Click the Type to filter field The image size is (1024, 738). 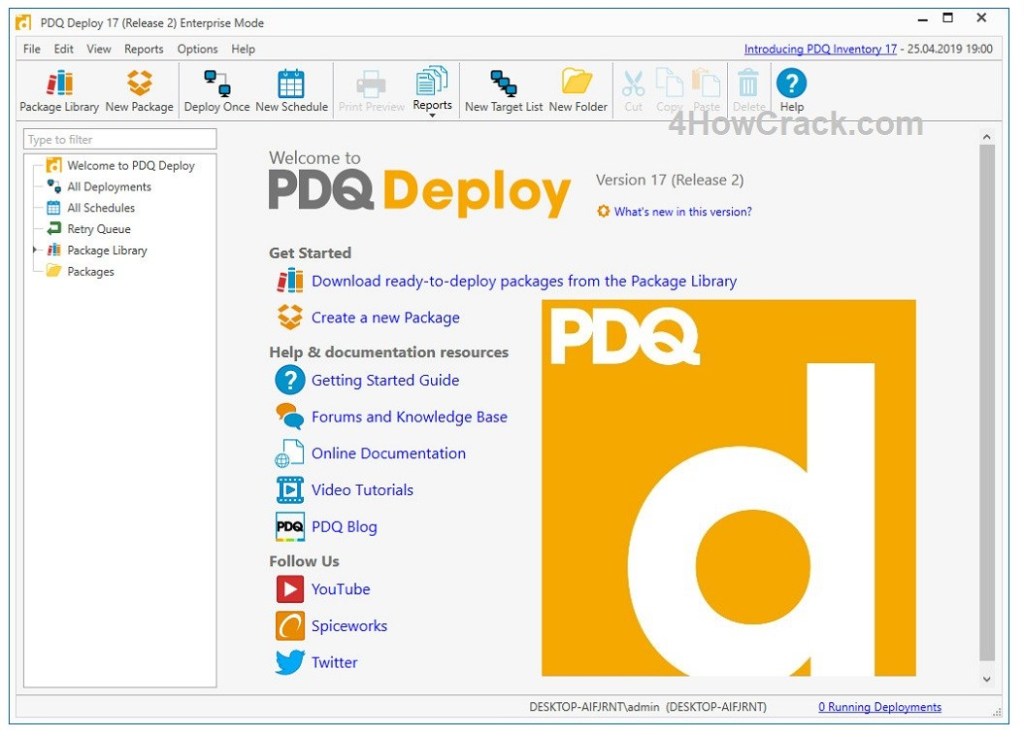point(120,139)
